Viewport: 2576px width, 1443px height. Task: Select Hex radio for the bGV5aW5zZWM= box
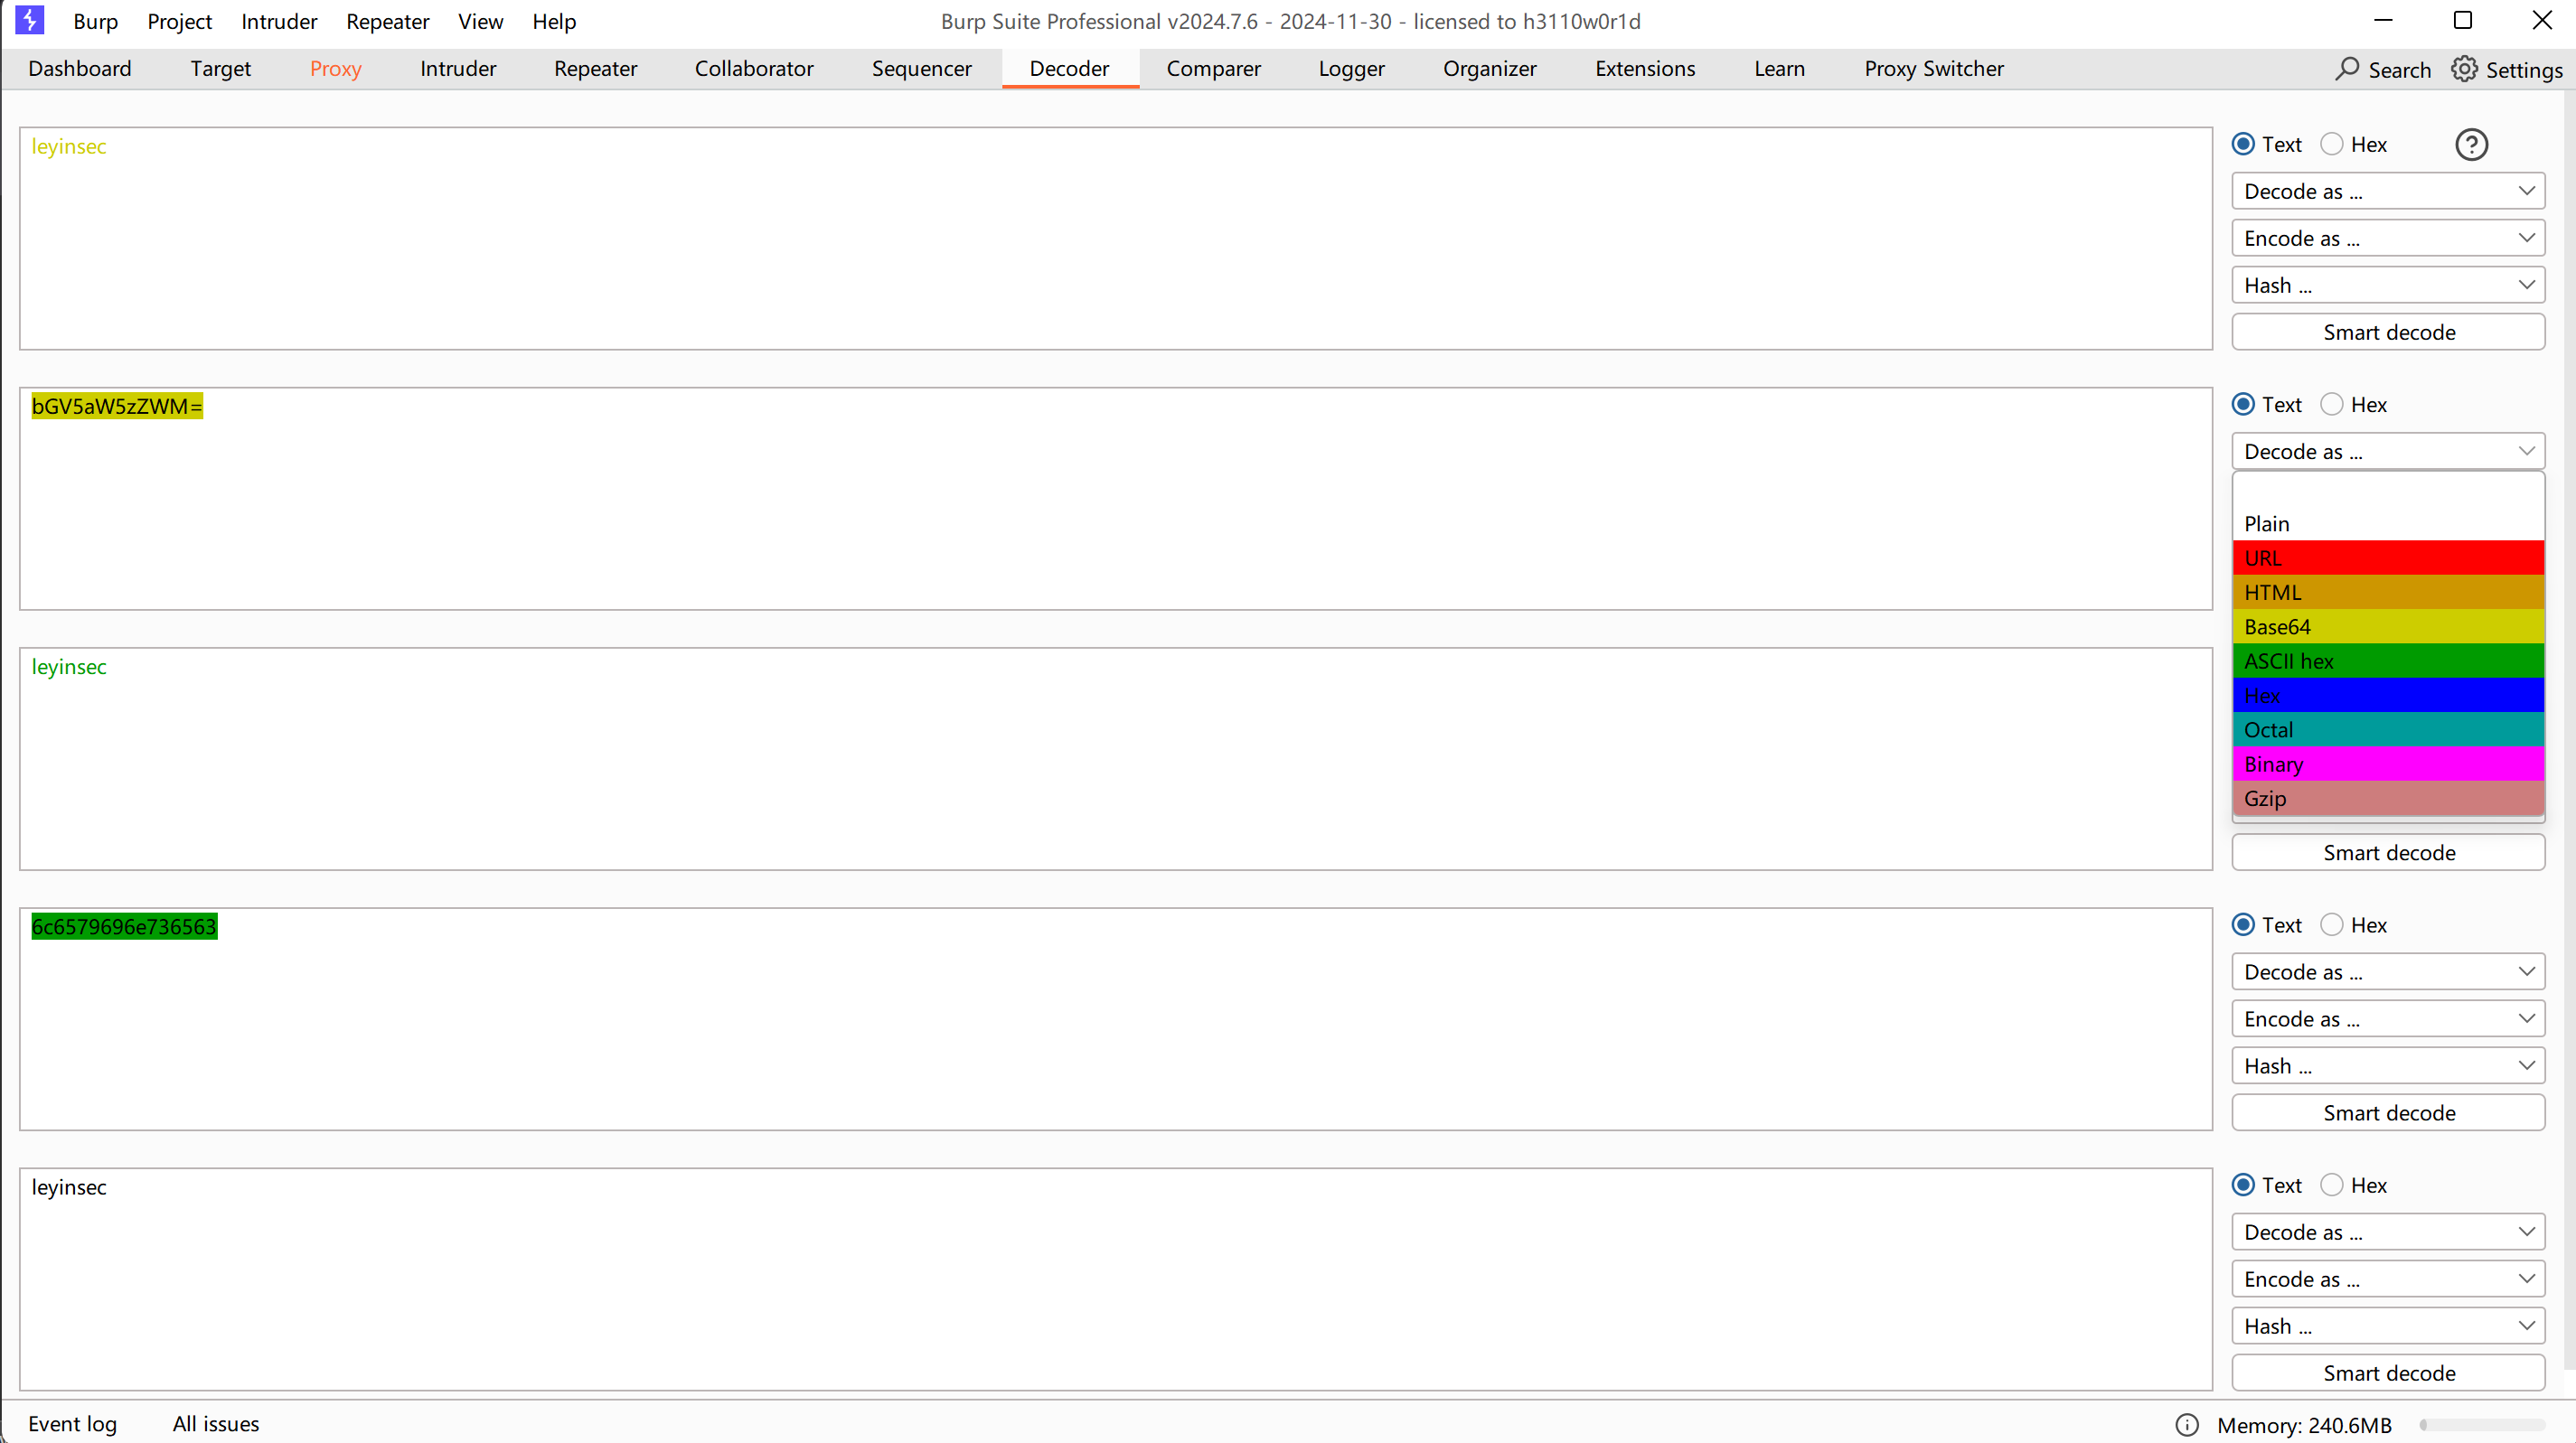pos(2332,404)
